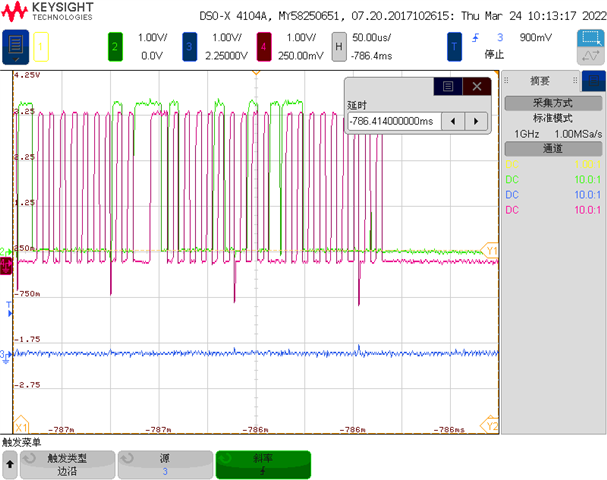Select the zoom box region icon
607x480 pixels.
click(x=590, y=38)
